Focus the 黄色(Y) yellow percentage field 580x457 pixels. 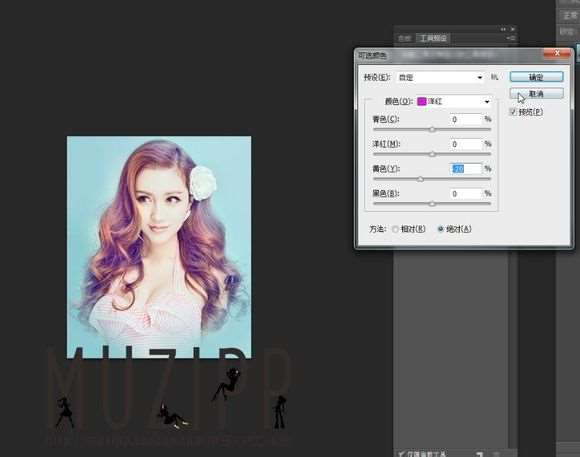(466, 169)
